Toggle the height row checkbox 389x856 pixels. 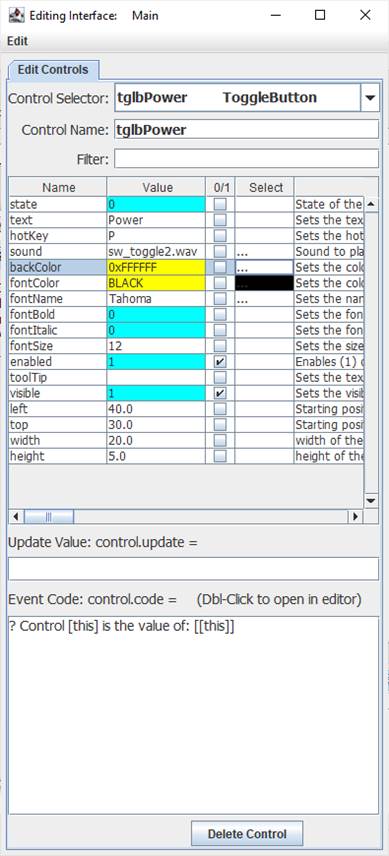click(220, 456)
